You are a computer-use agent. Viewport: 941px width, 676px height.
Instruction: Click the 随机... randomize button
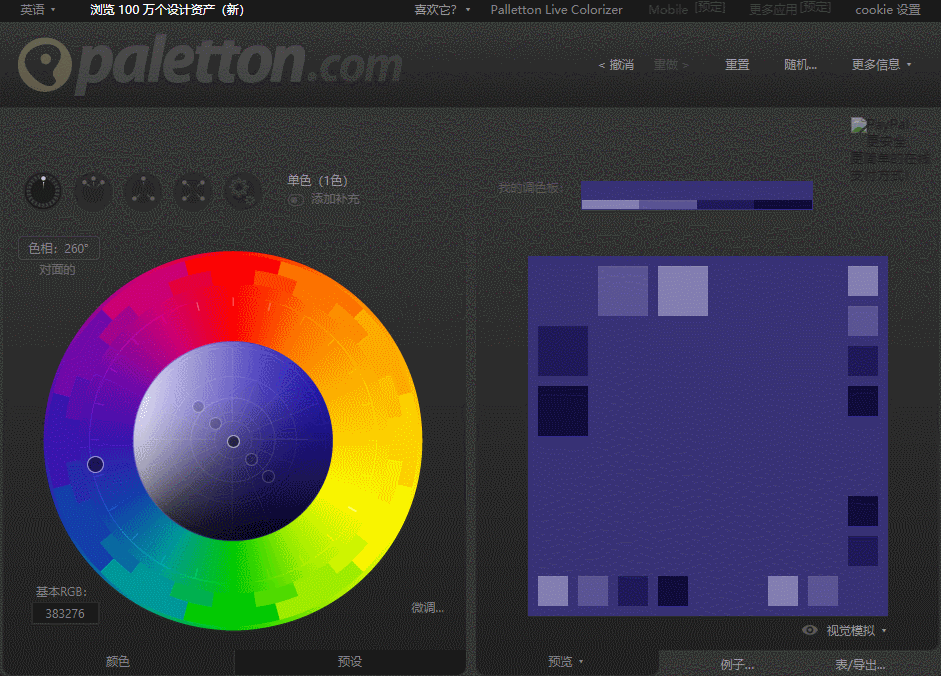[x=800, y=64]
